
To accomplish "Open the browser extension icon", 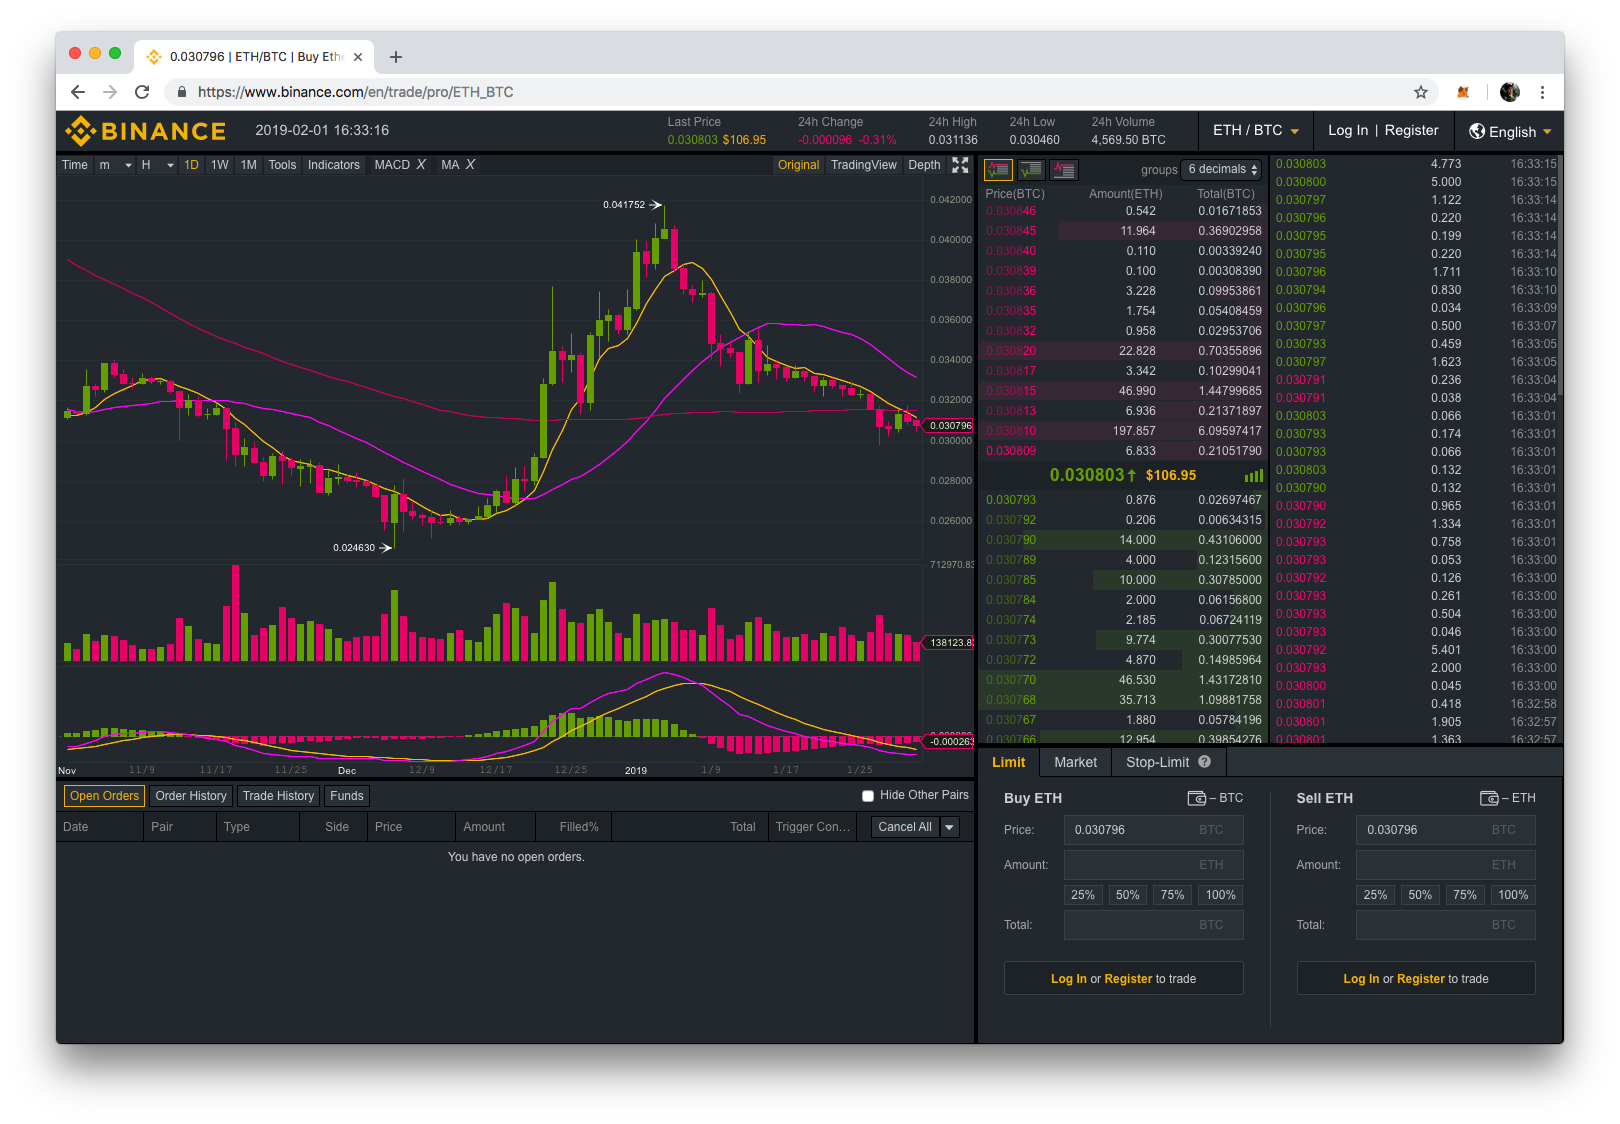I will 1463,92.
